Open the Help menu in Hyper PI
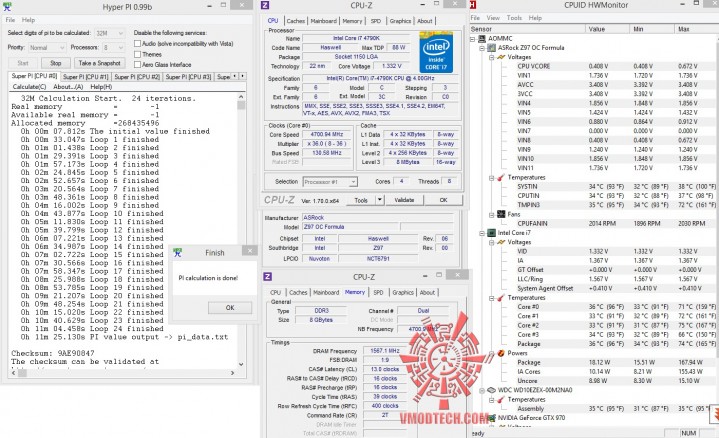719x438 pixels. point(28,20)
